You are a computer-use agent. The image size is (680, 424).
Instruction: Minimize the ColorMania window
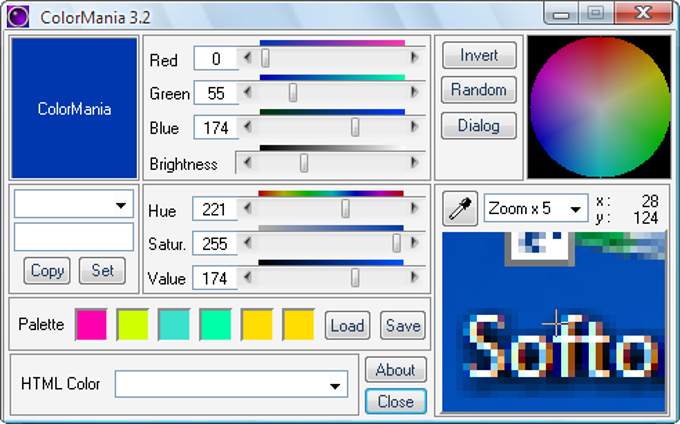click(561, 13)
